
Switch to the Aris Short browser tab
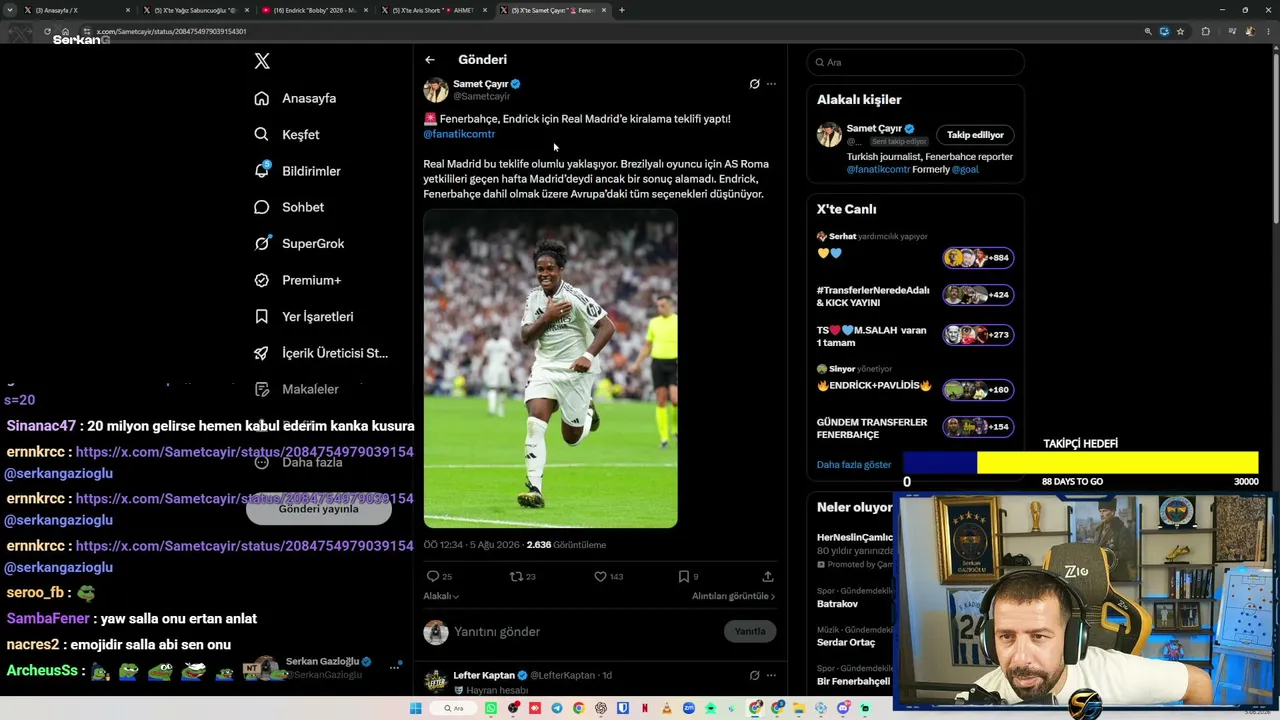(433, 10)
